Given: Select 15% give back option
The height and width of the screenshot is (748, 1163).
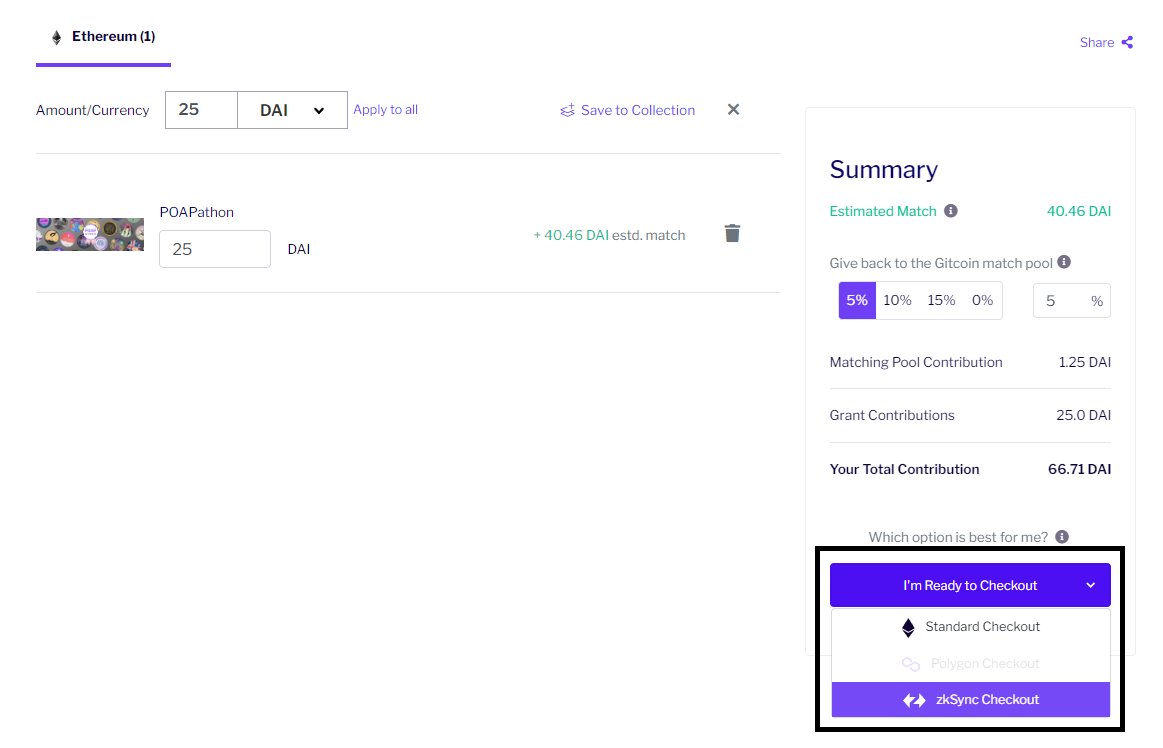Looking at the screenshot, I should coord(940,301).
